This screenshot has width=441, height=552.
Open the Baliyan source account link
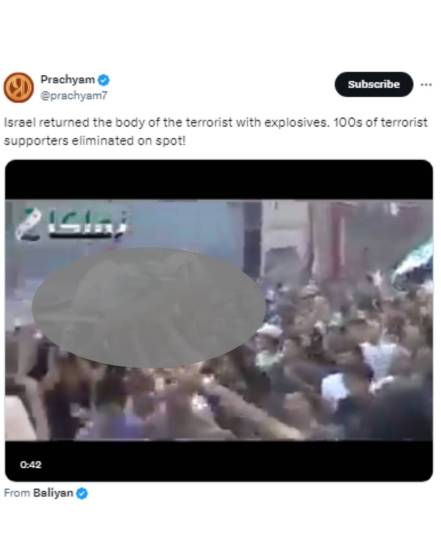[x=53, y=493]
